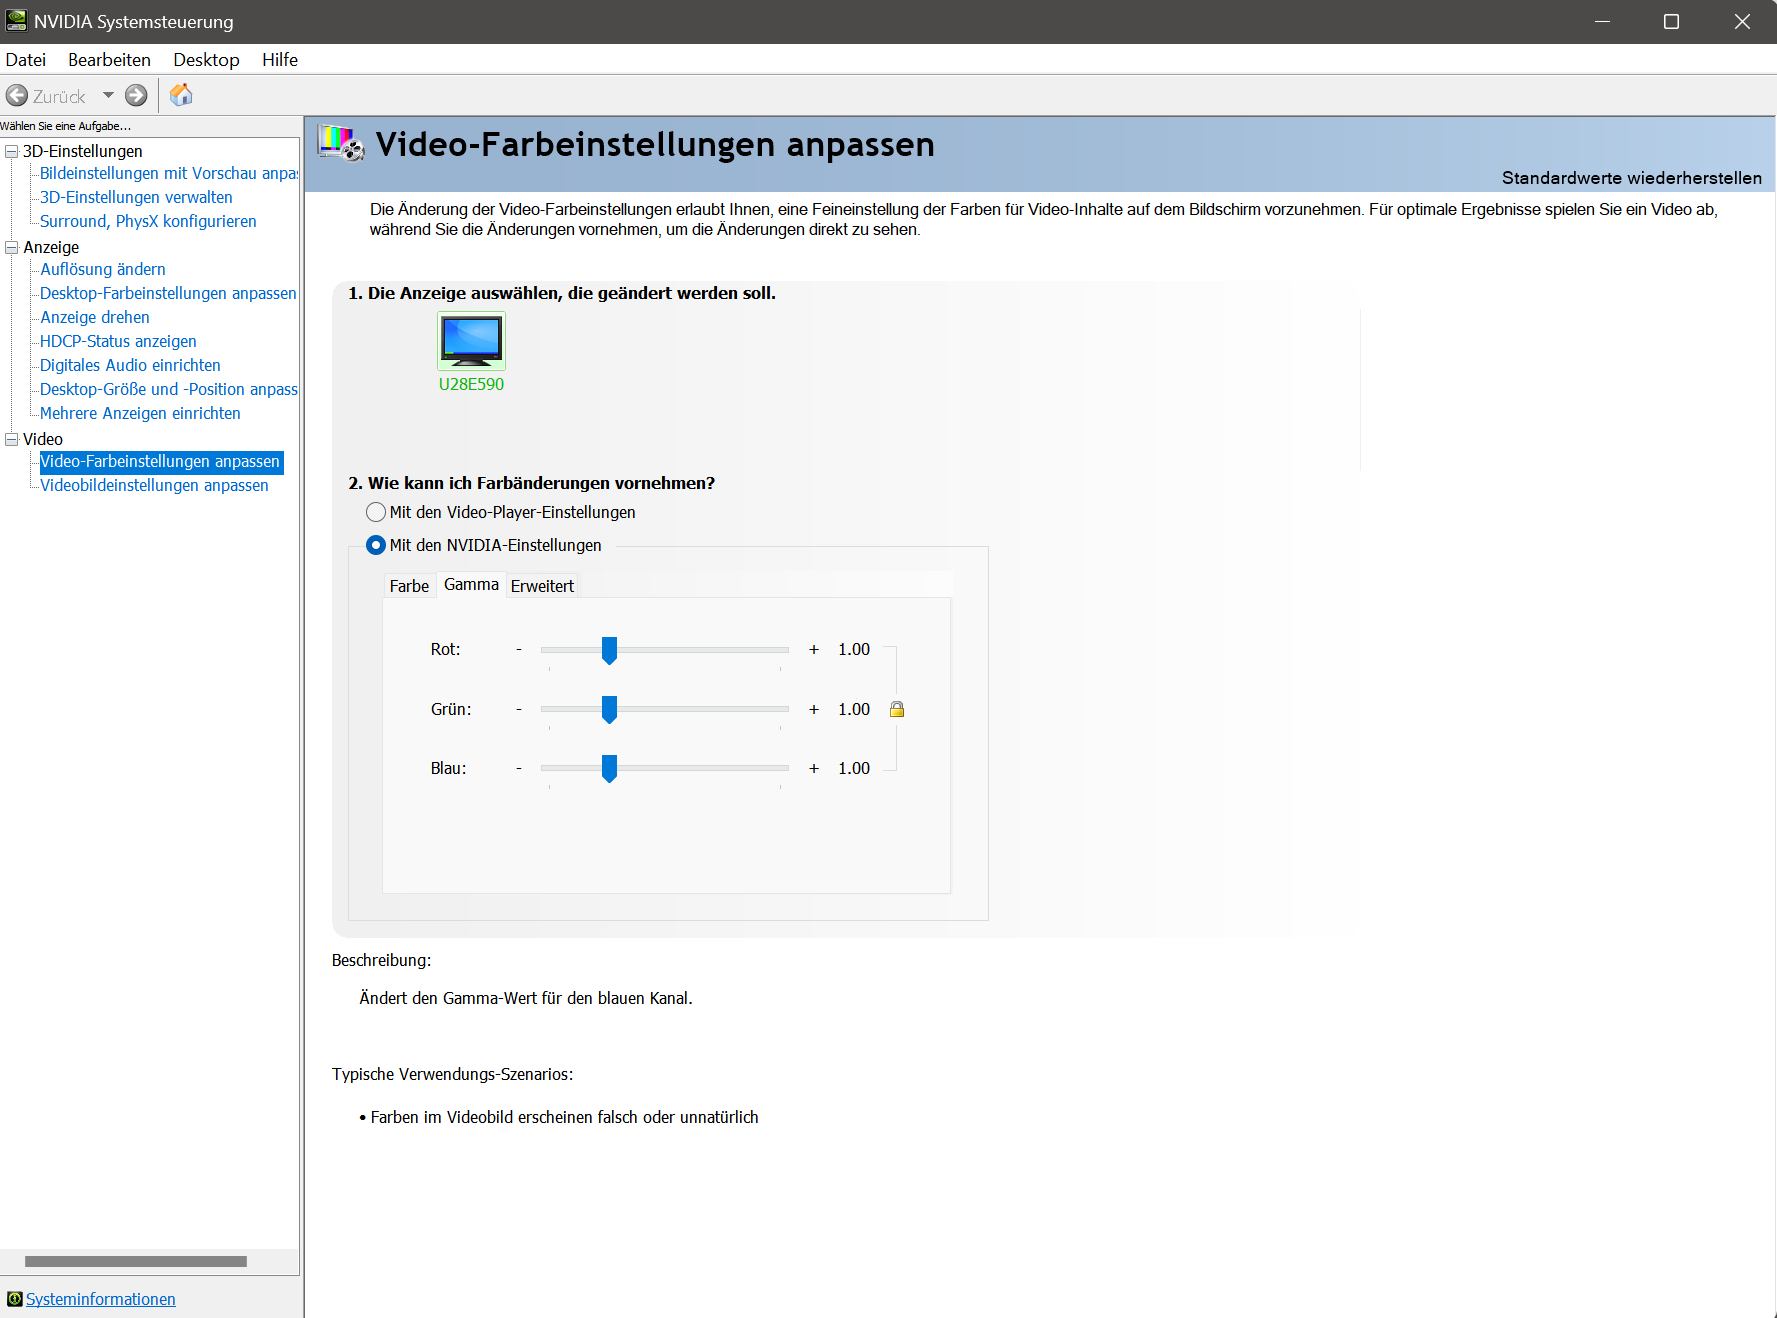Screen dimensions: 1777x1318
Task: Increase Blau gamma with plus sign
Action: (814, 769)
